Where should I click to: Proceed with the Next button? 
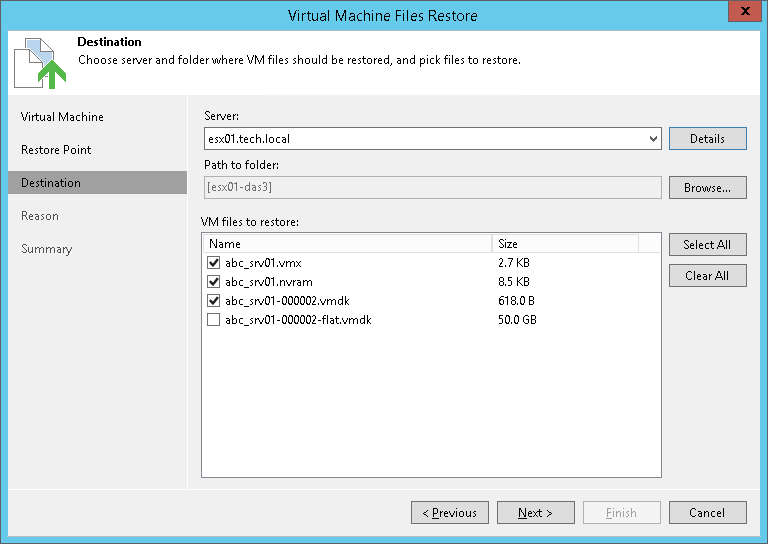(536, 513)
